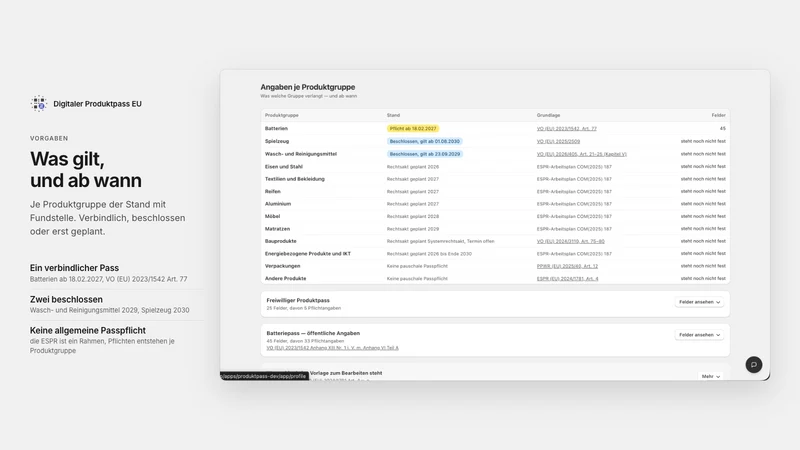Open the Mehr dropdown at the bottom
Image resolution: width=800 pixels, height=450 pixels.
point(711,377)
